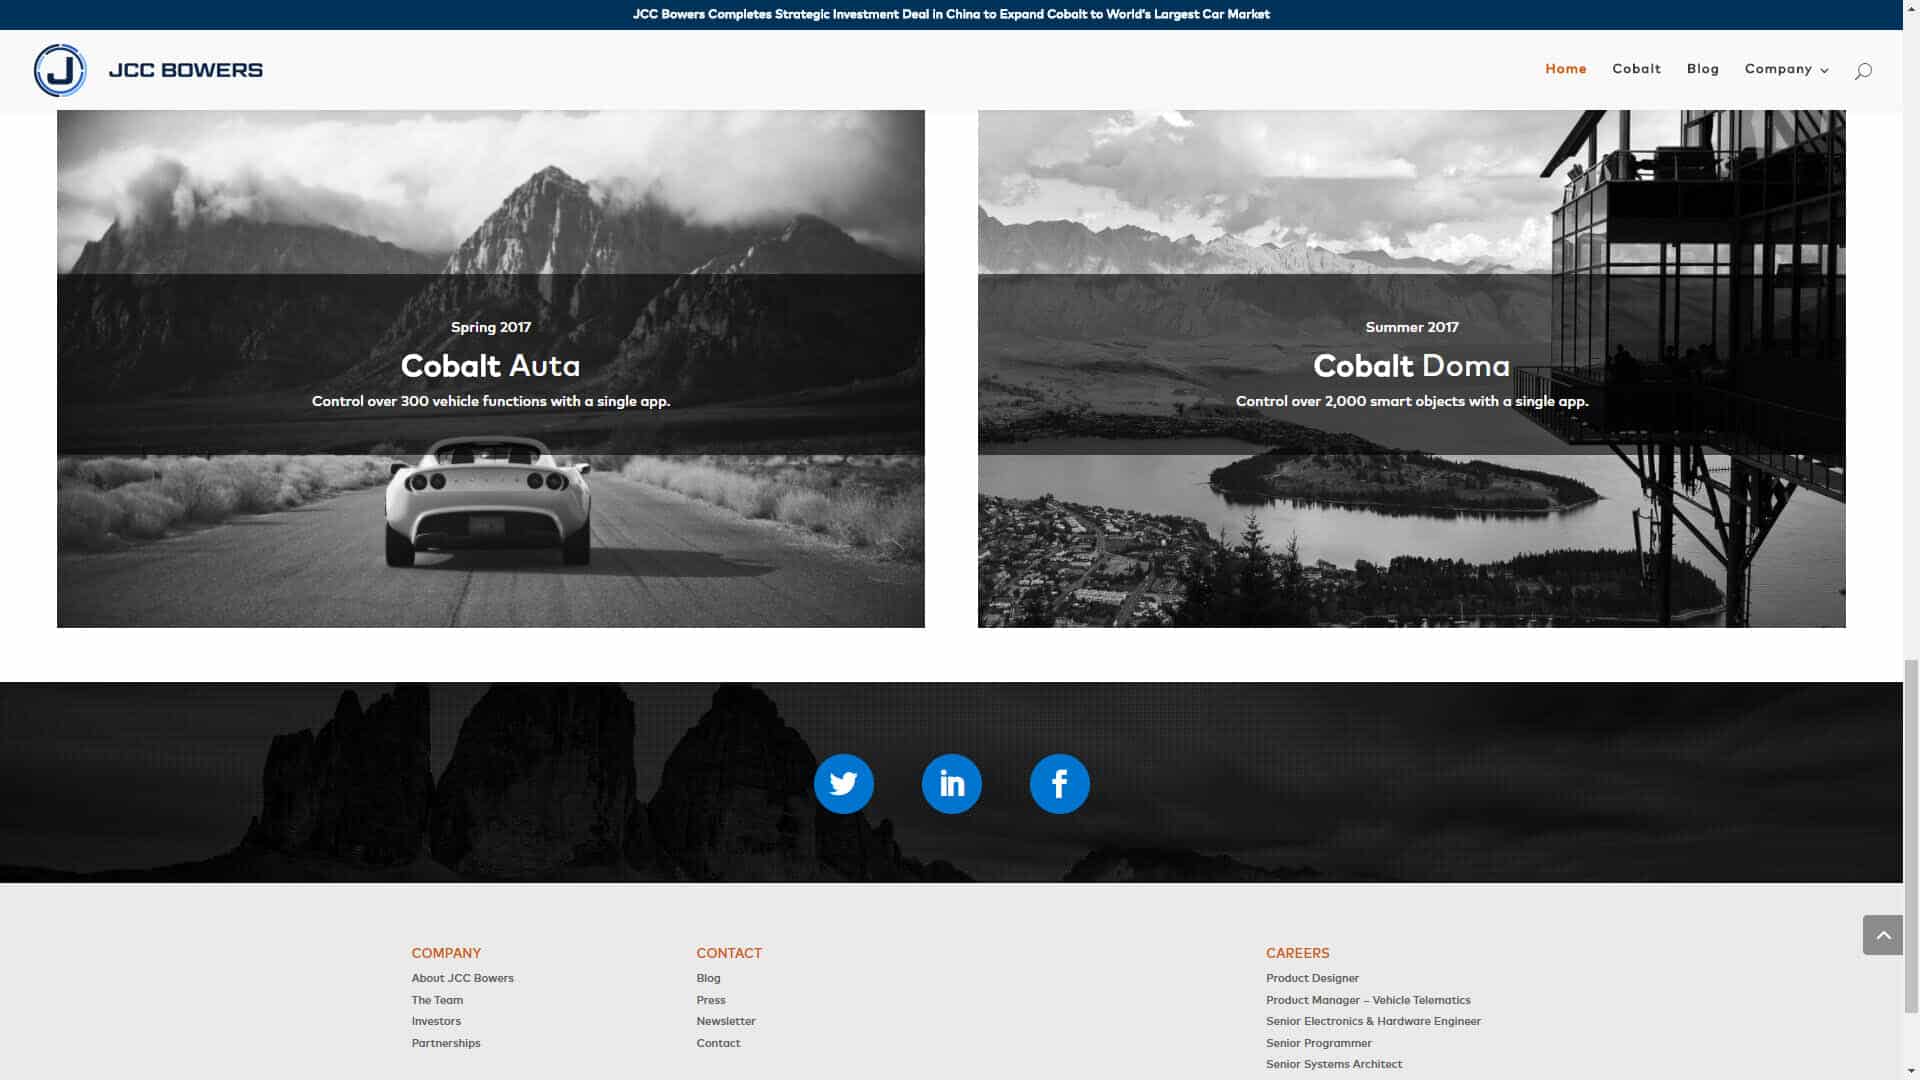The width and height of the screenshot is (1920, 1080).
Task: Click the scrollbar down arrow
Action: [x=1911, y=1071]
